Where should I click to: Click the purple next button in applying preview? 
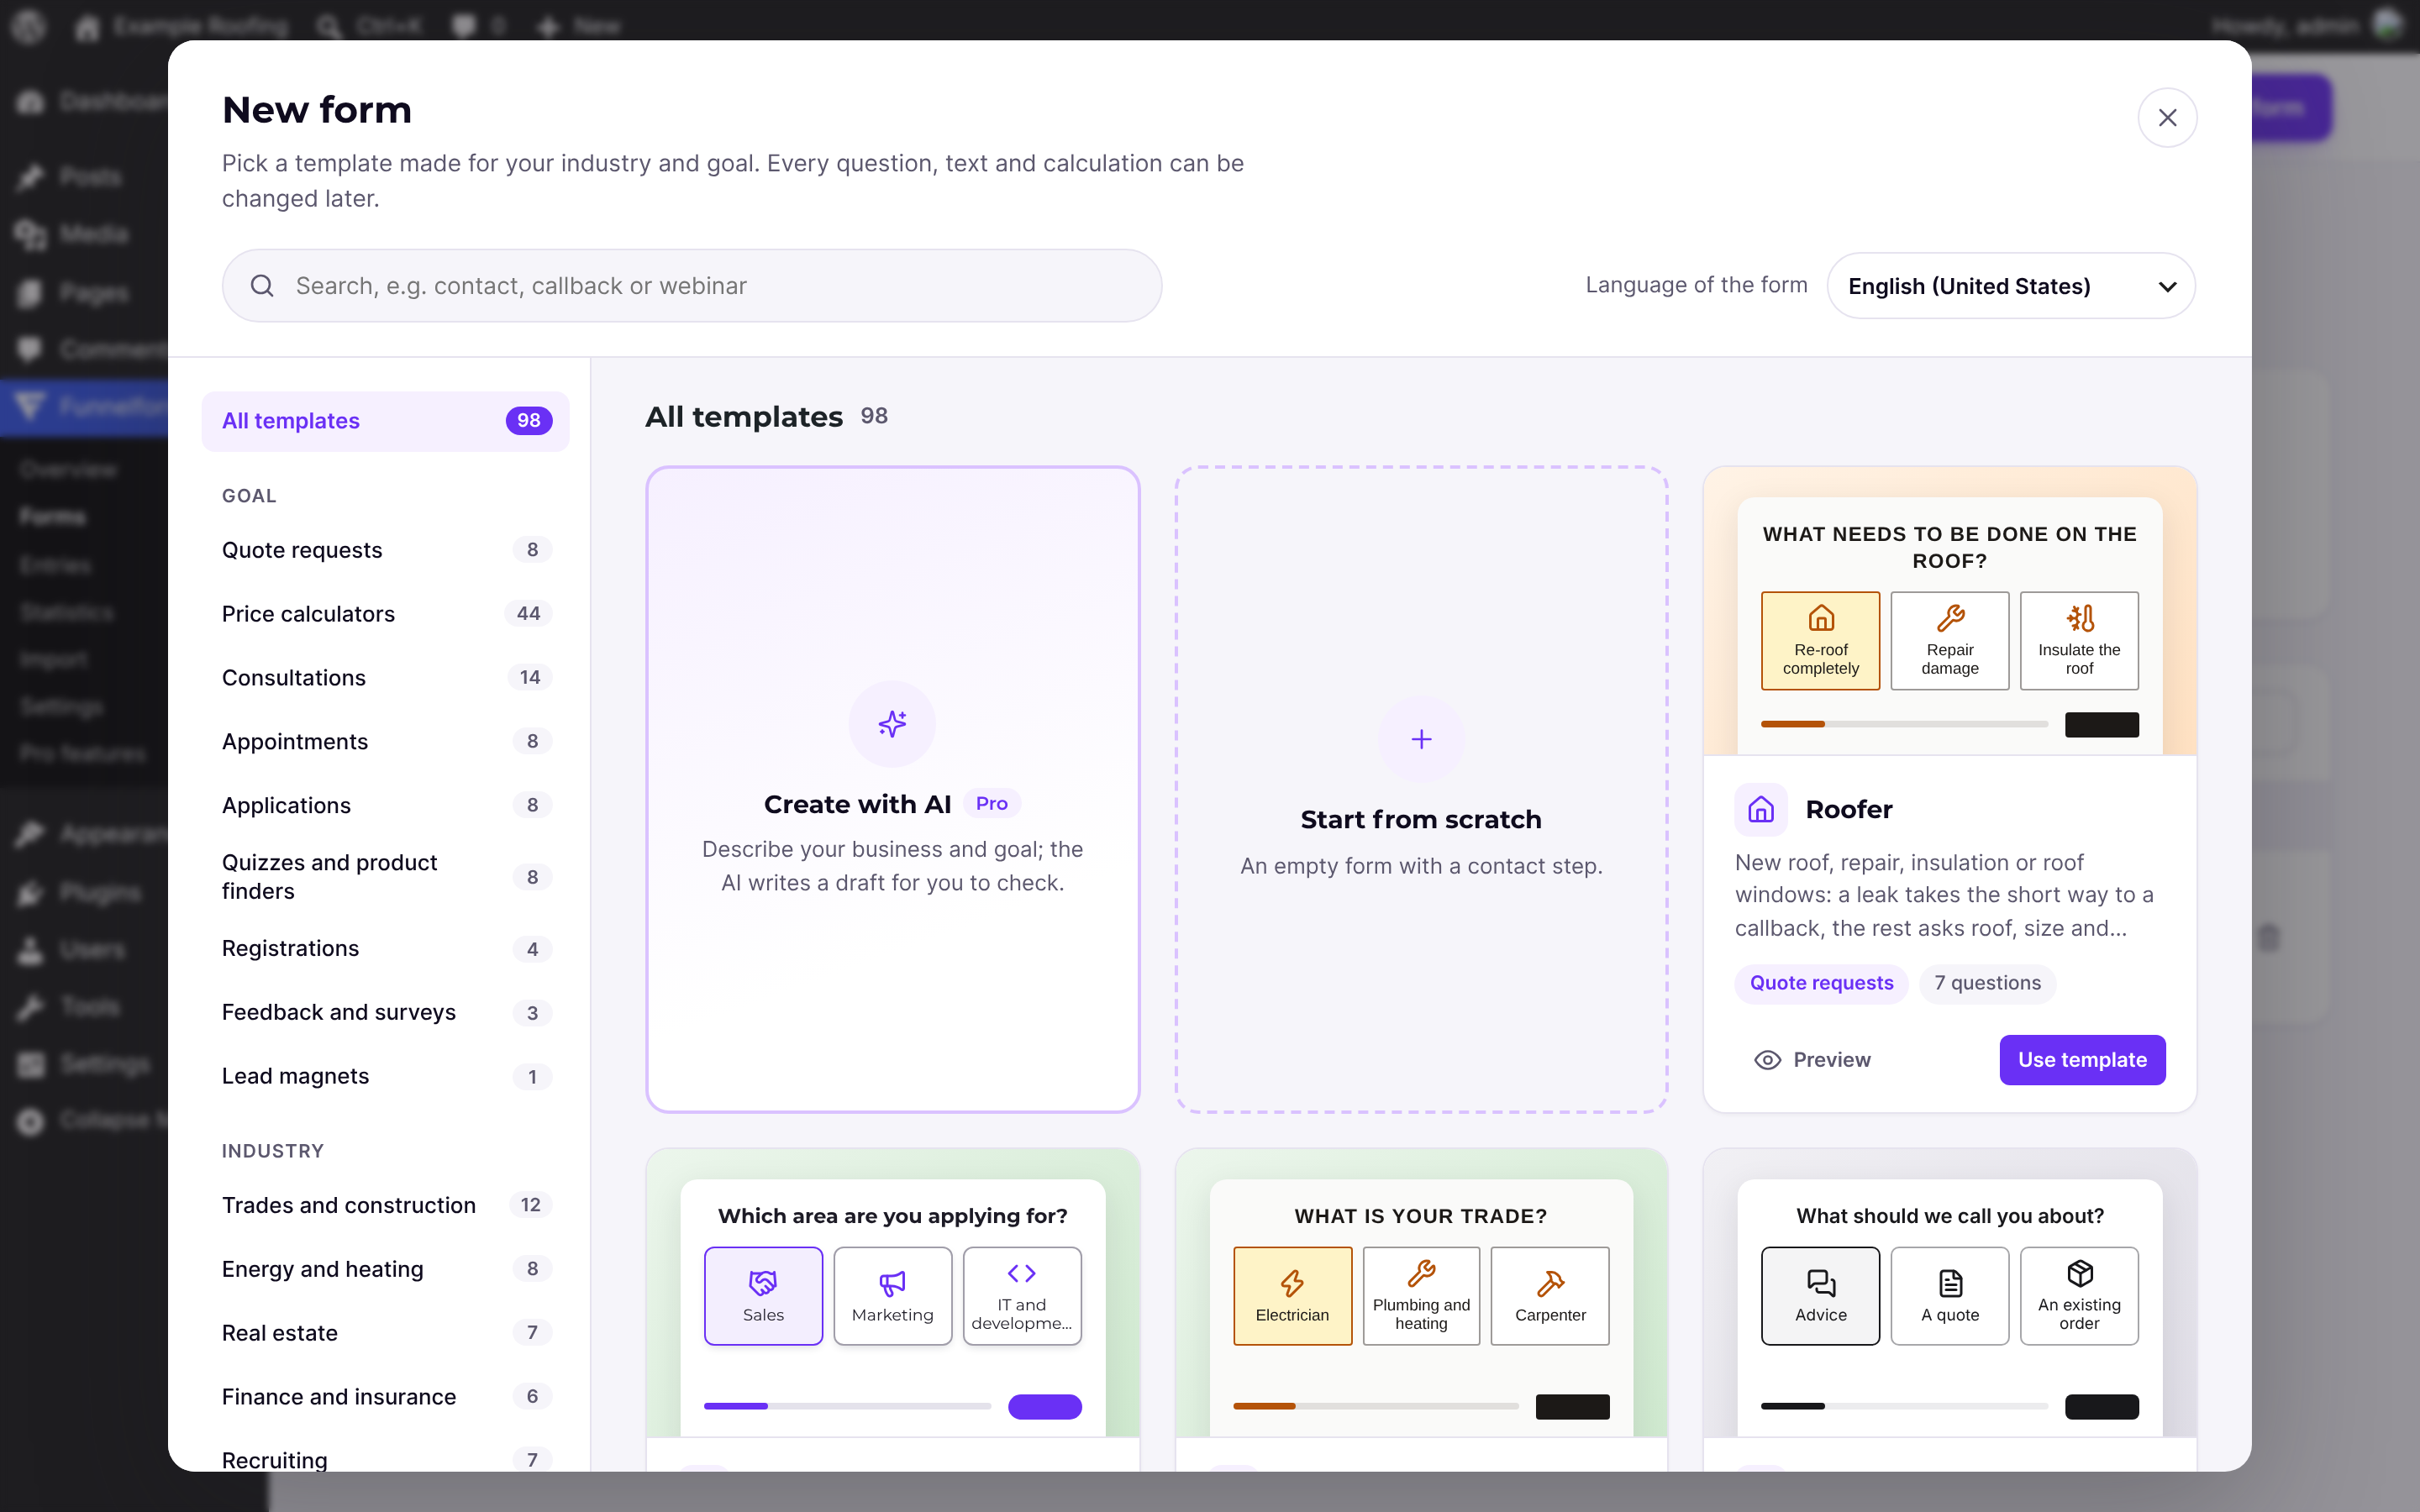[1045, 1407]
